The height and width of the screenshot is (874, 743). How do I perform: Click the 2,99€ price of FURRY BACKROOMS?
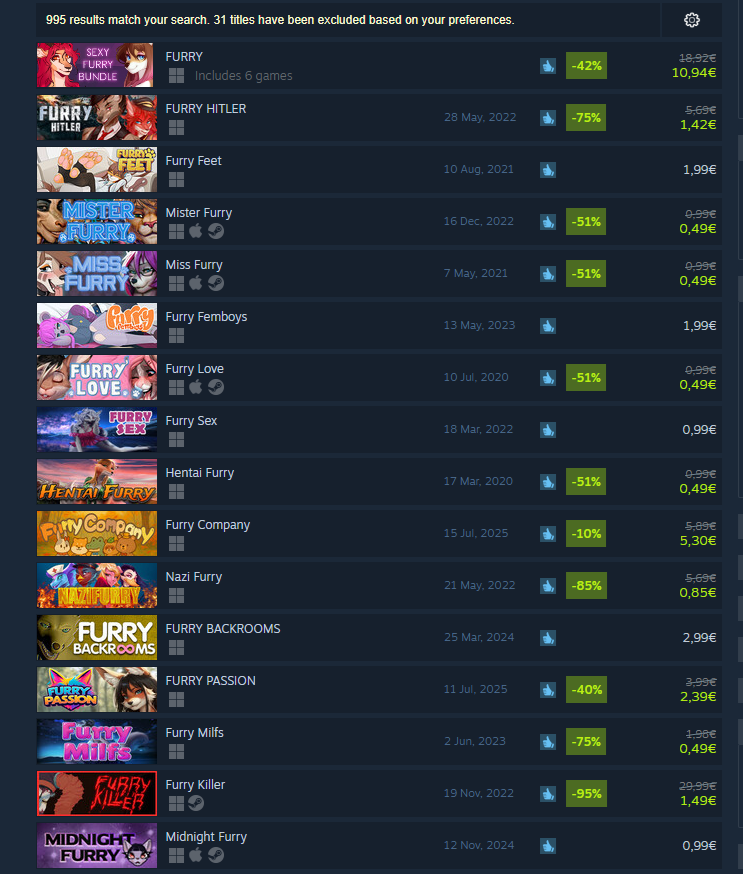pyautogui.click(x=699, y=638)
